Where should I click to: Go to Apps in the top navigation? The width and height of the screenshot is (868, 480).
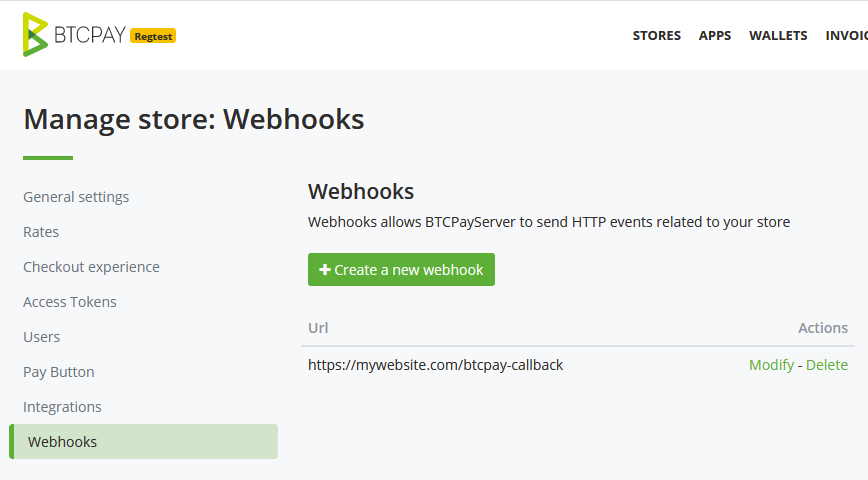point(715,35)
